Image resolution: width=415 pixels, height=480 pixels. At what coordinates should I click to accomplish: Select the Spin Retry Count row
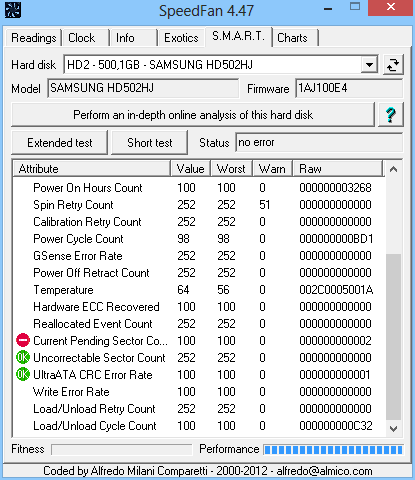coord(199,205)
